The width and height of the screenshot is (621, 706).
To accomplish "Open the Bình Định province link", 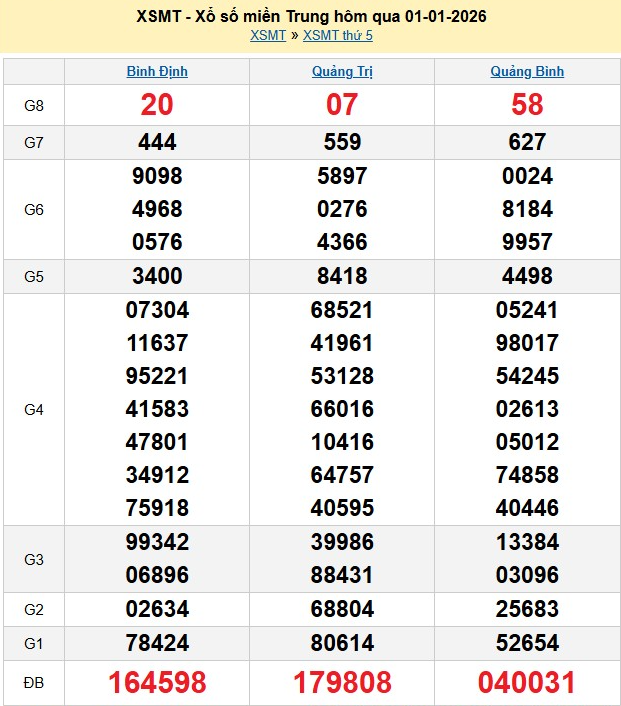I will click(157, 71).
